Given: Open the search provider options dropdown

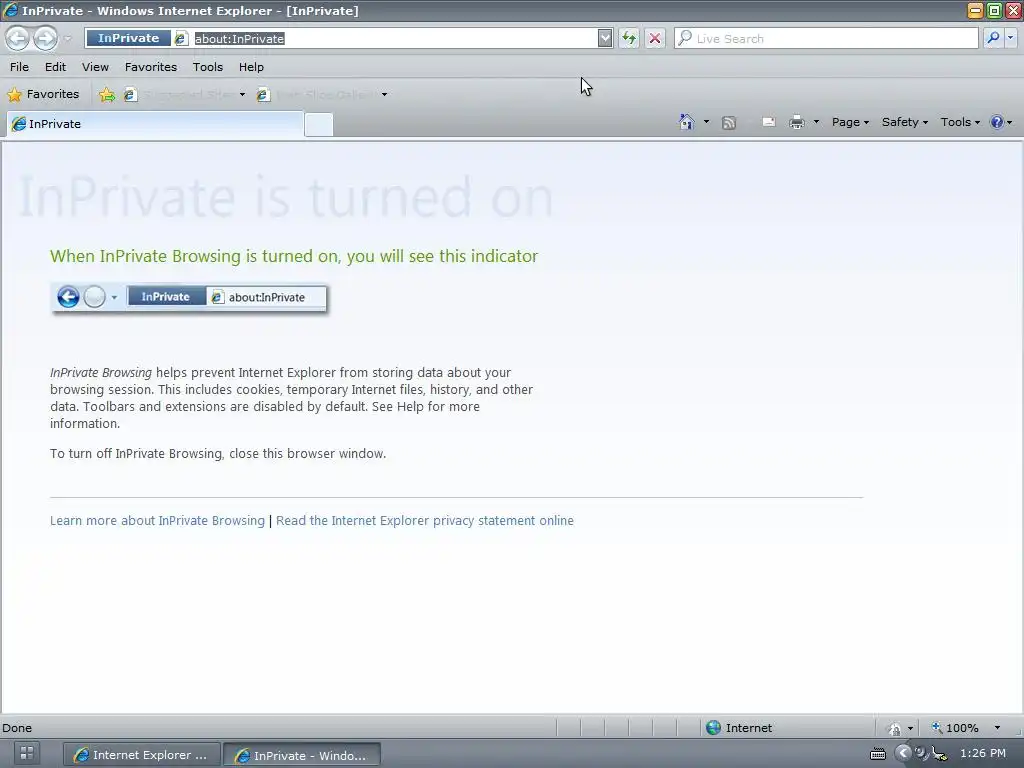Looking at the screenshot, I should (x=1010, y=38).
